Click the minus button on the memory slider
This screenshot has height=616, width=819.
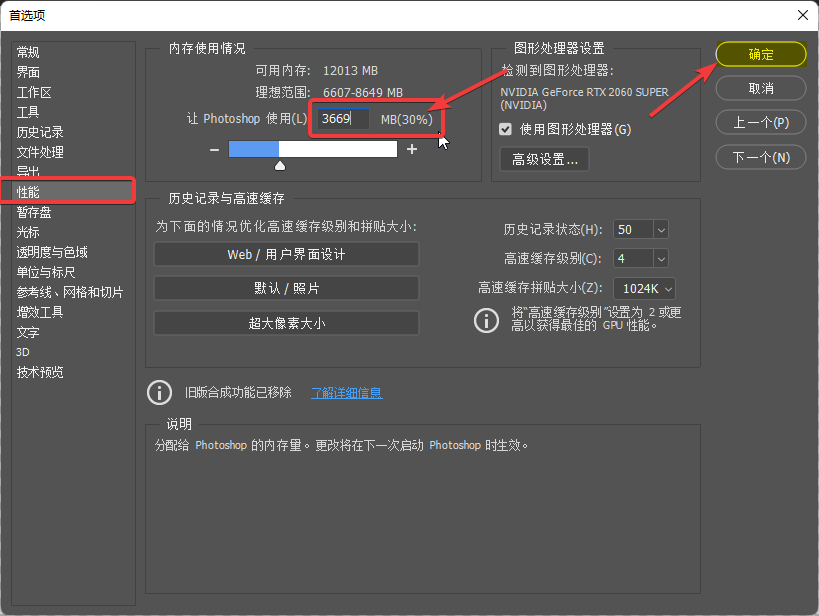coord(214,149)
